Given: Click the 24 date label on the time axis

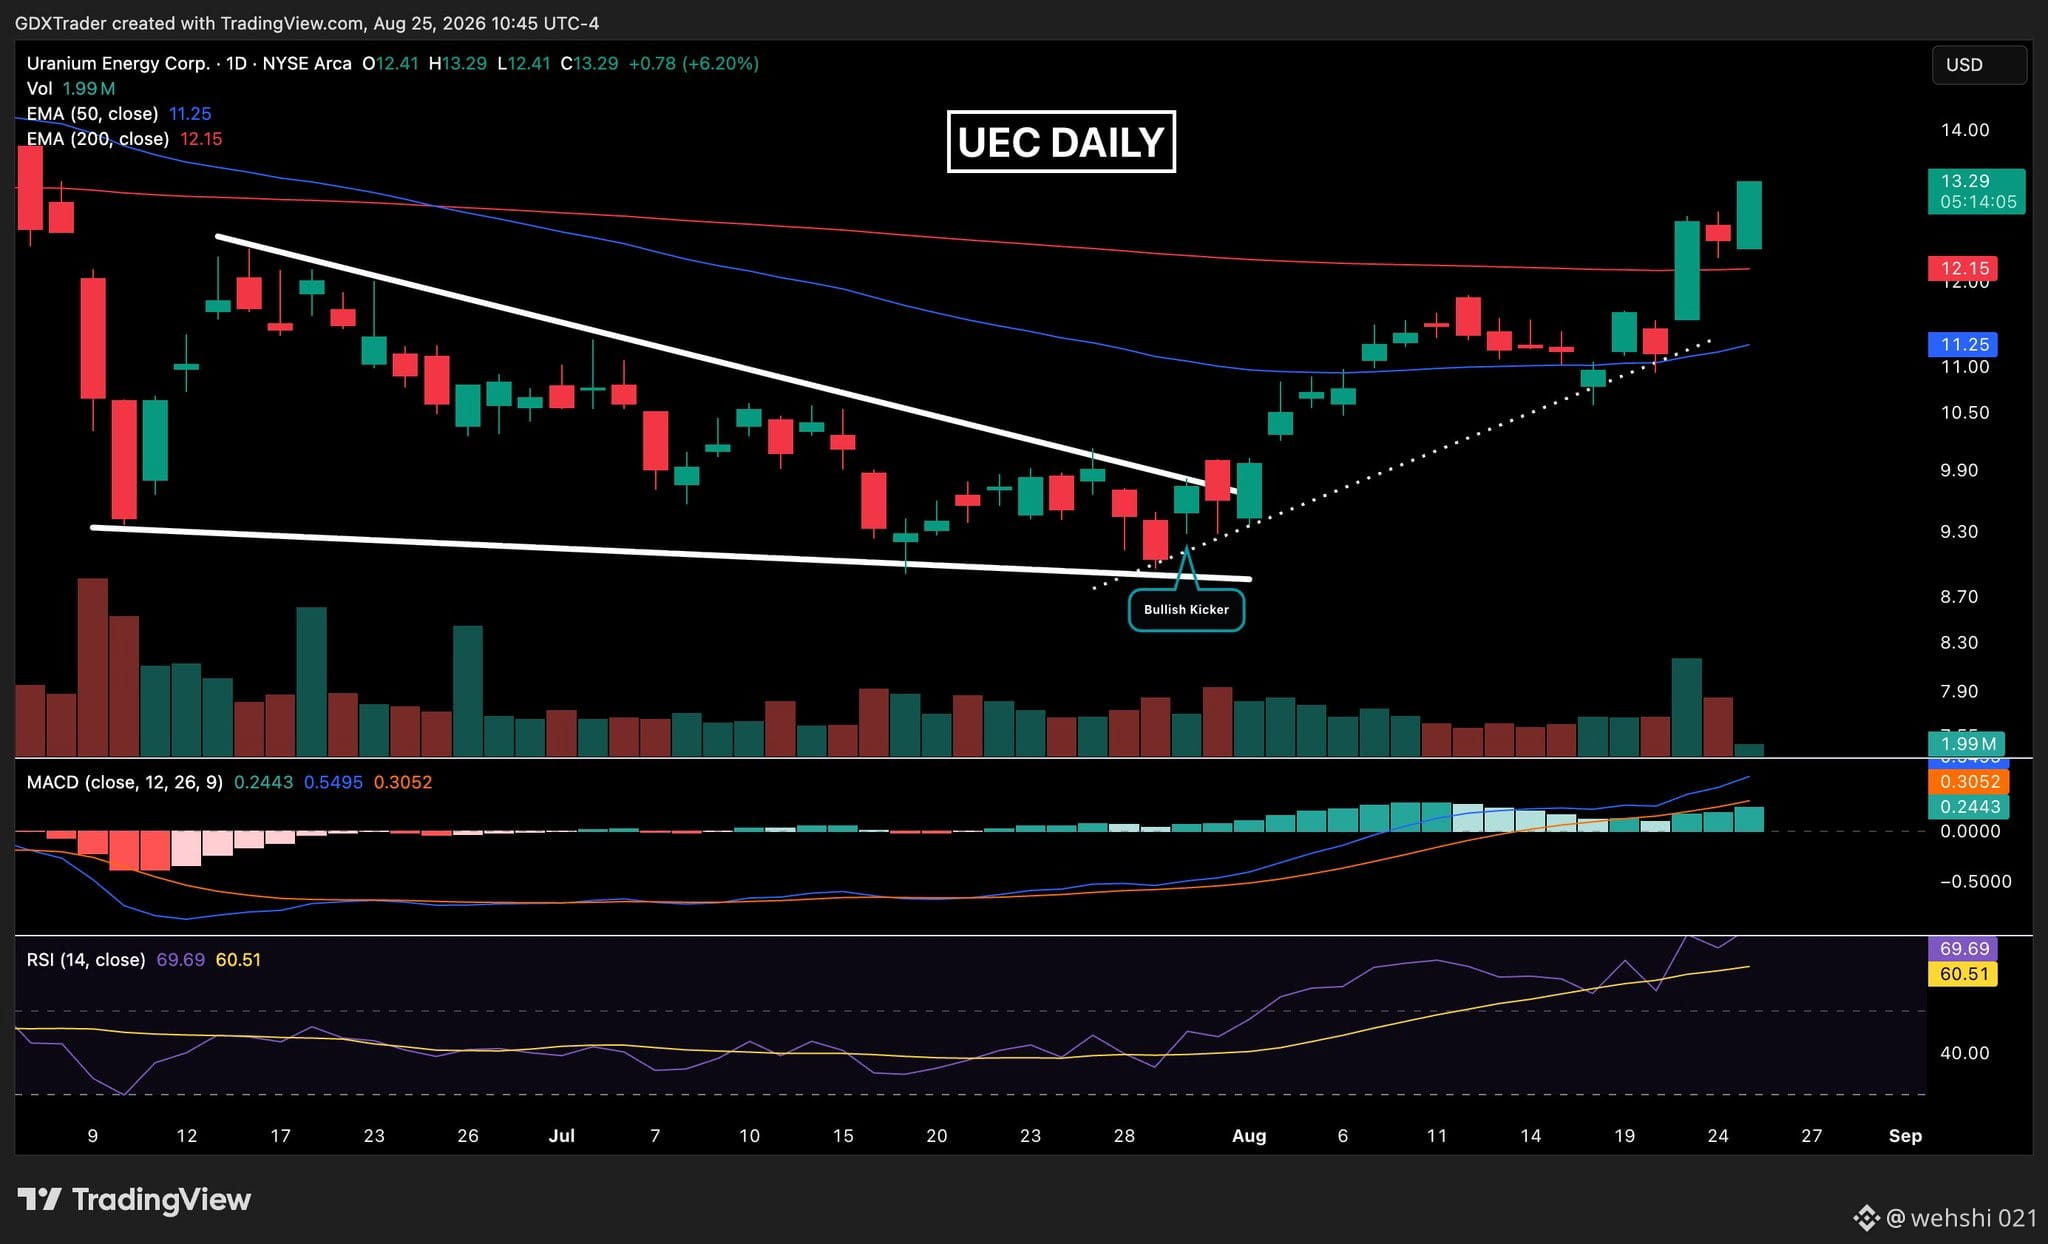Looking at the screenshot, I should click(1718, 1136).
